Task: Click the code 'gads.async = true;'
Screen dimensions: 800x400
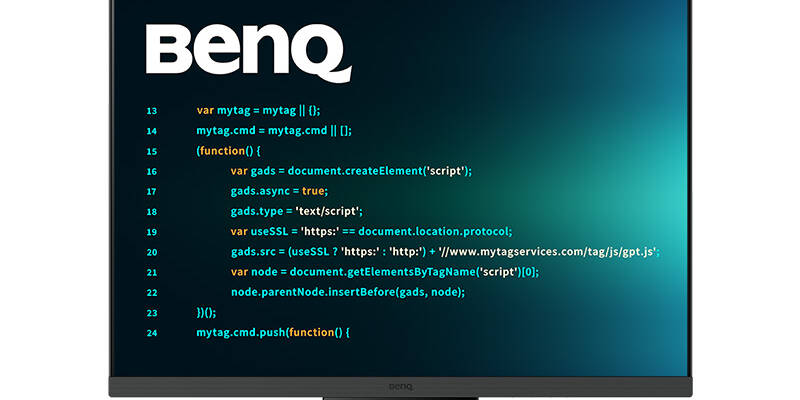Action: pos(279,191)
